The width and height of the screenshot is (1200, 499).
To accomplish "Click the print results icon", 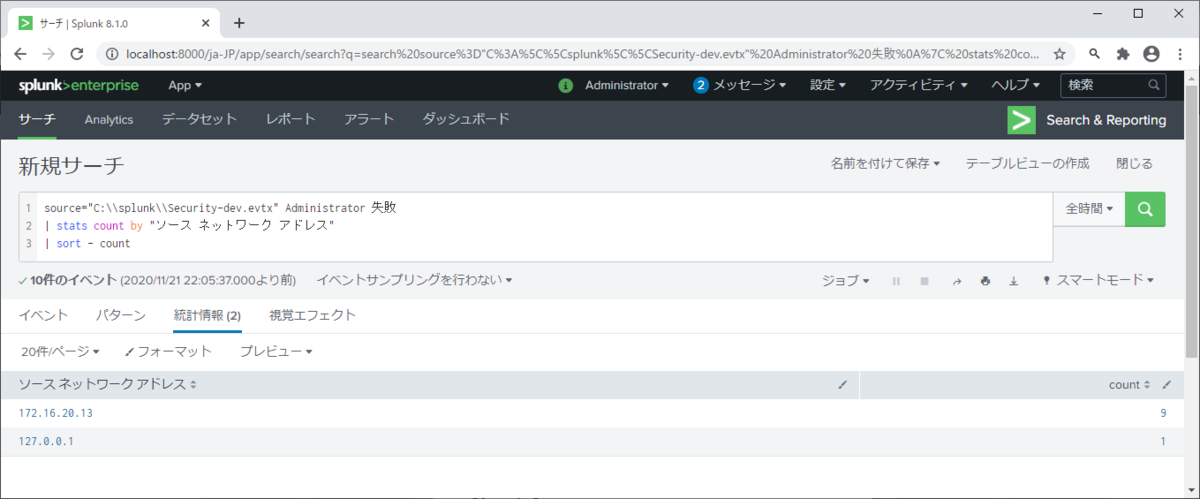I will [985, 281].
